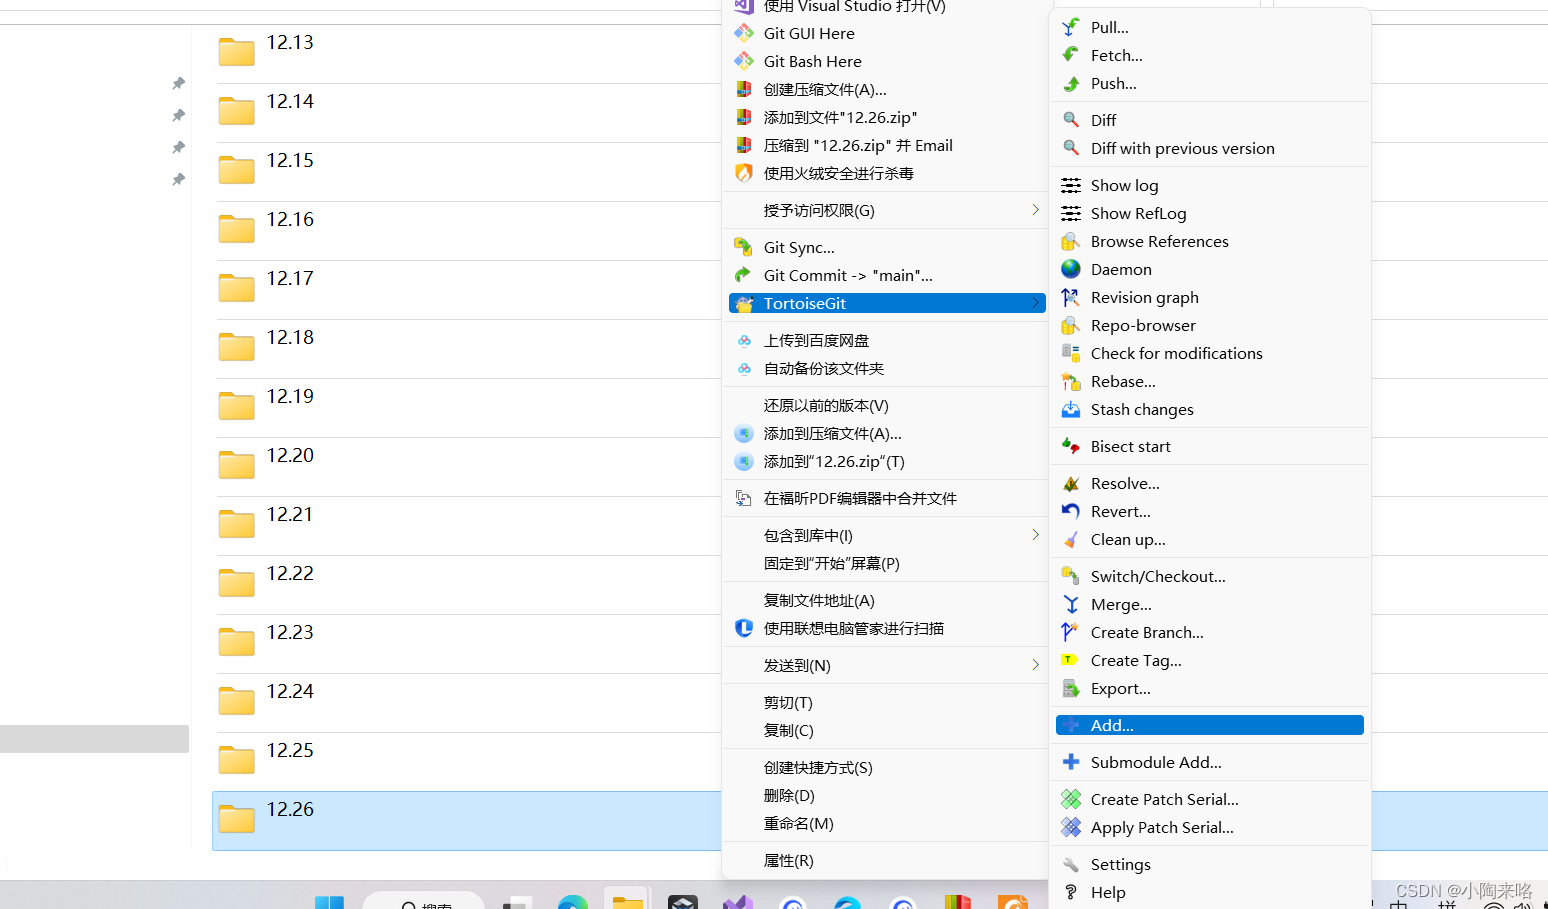Open TortoiseGit Help

pos(1108,892)
